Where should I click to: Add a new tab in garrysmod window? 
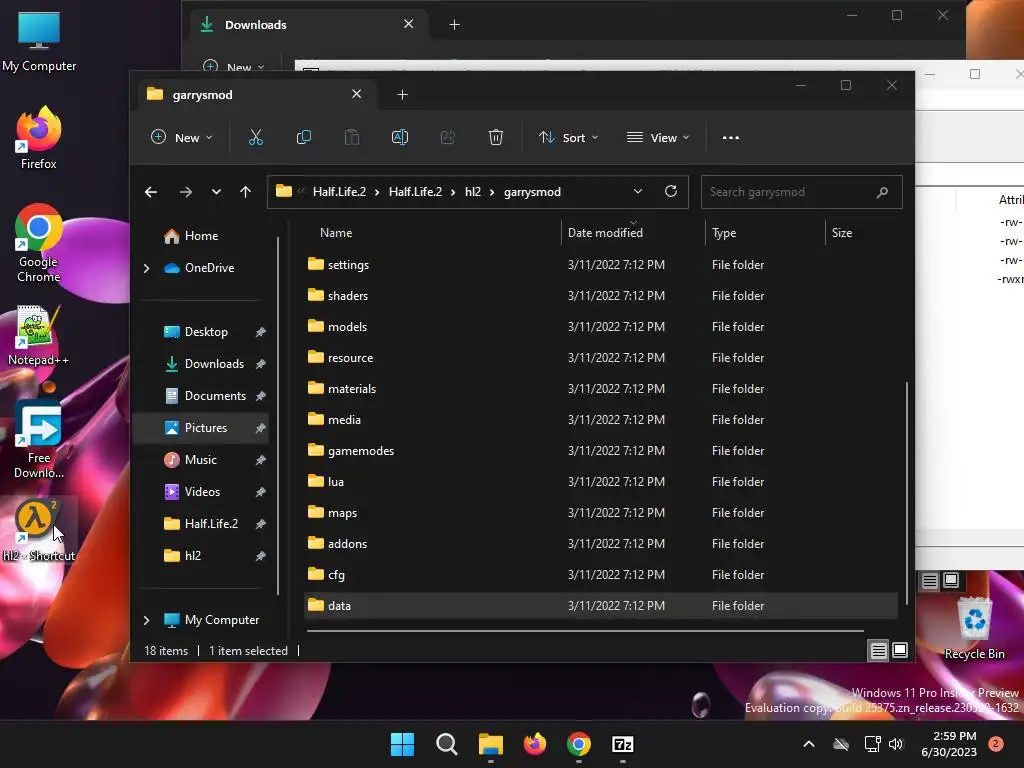coord(402,95)
